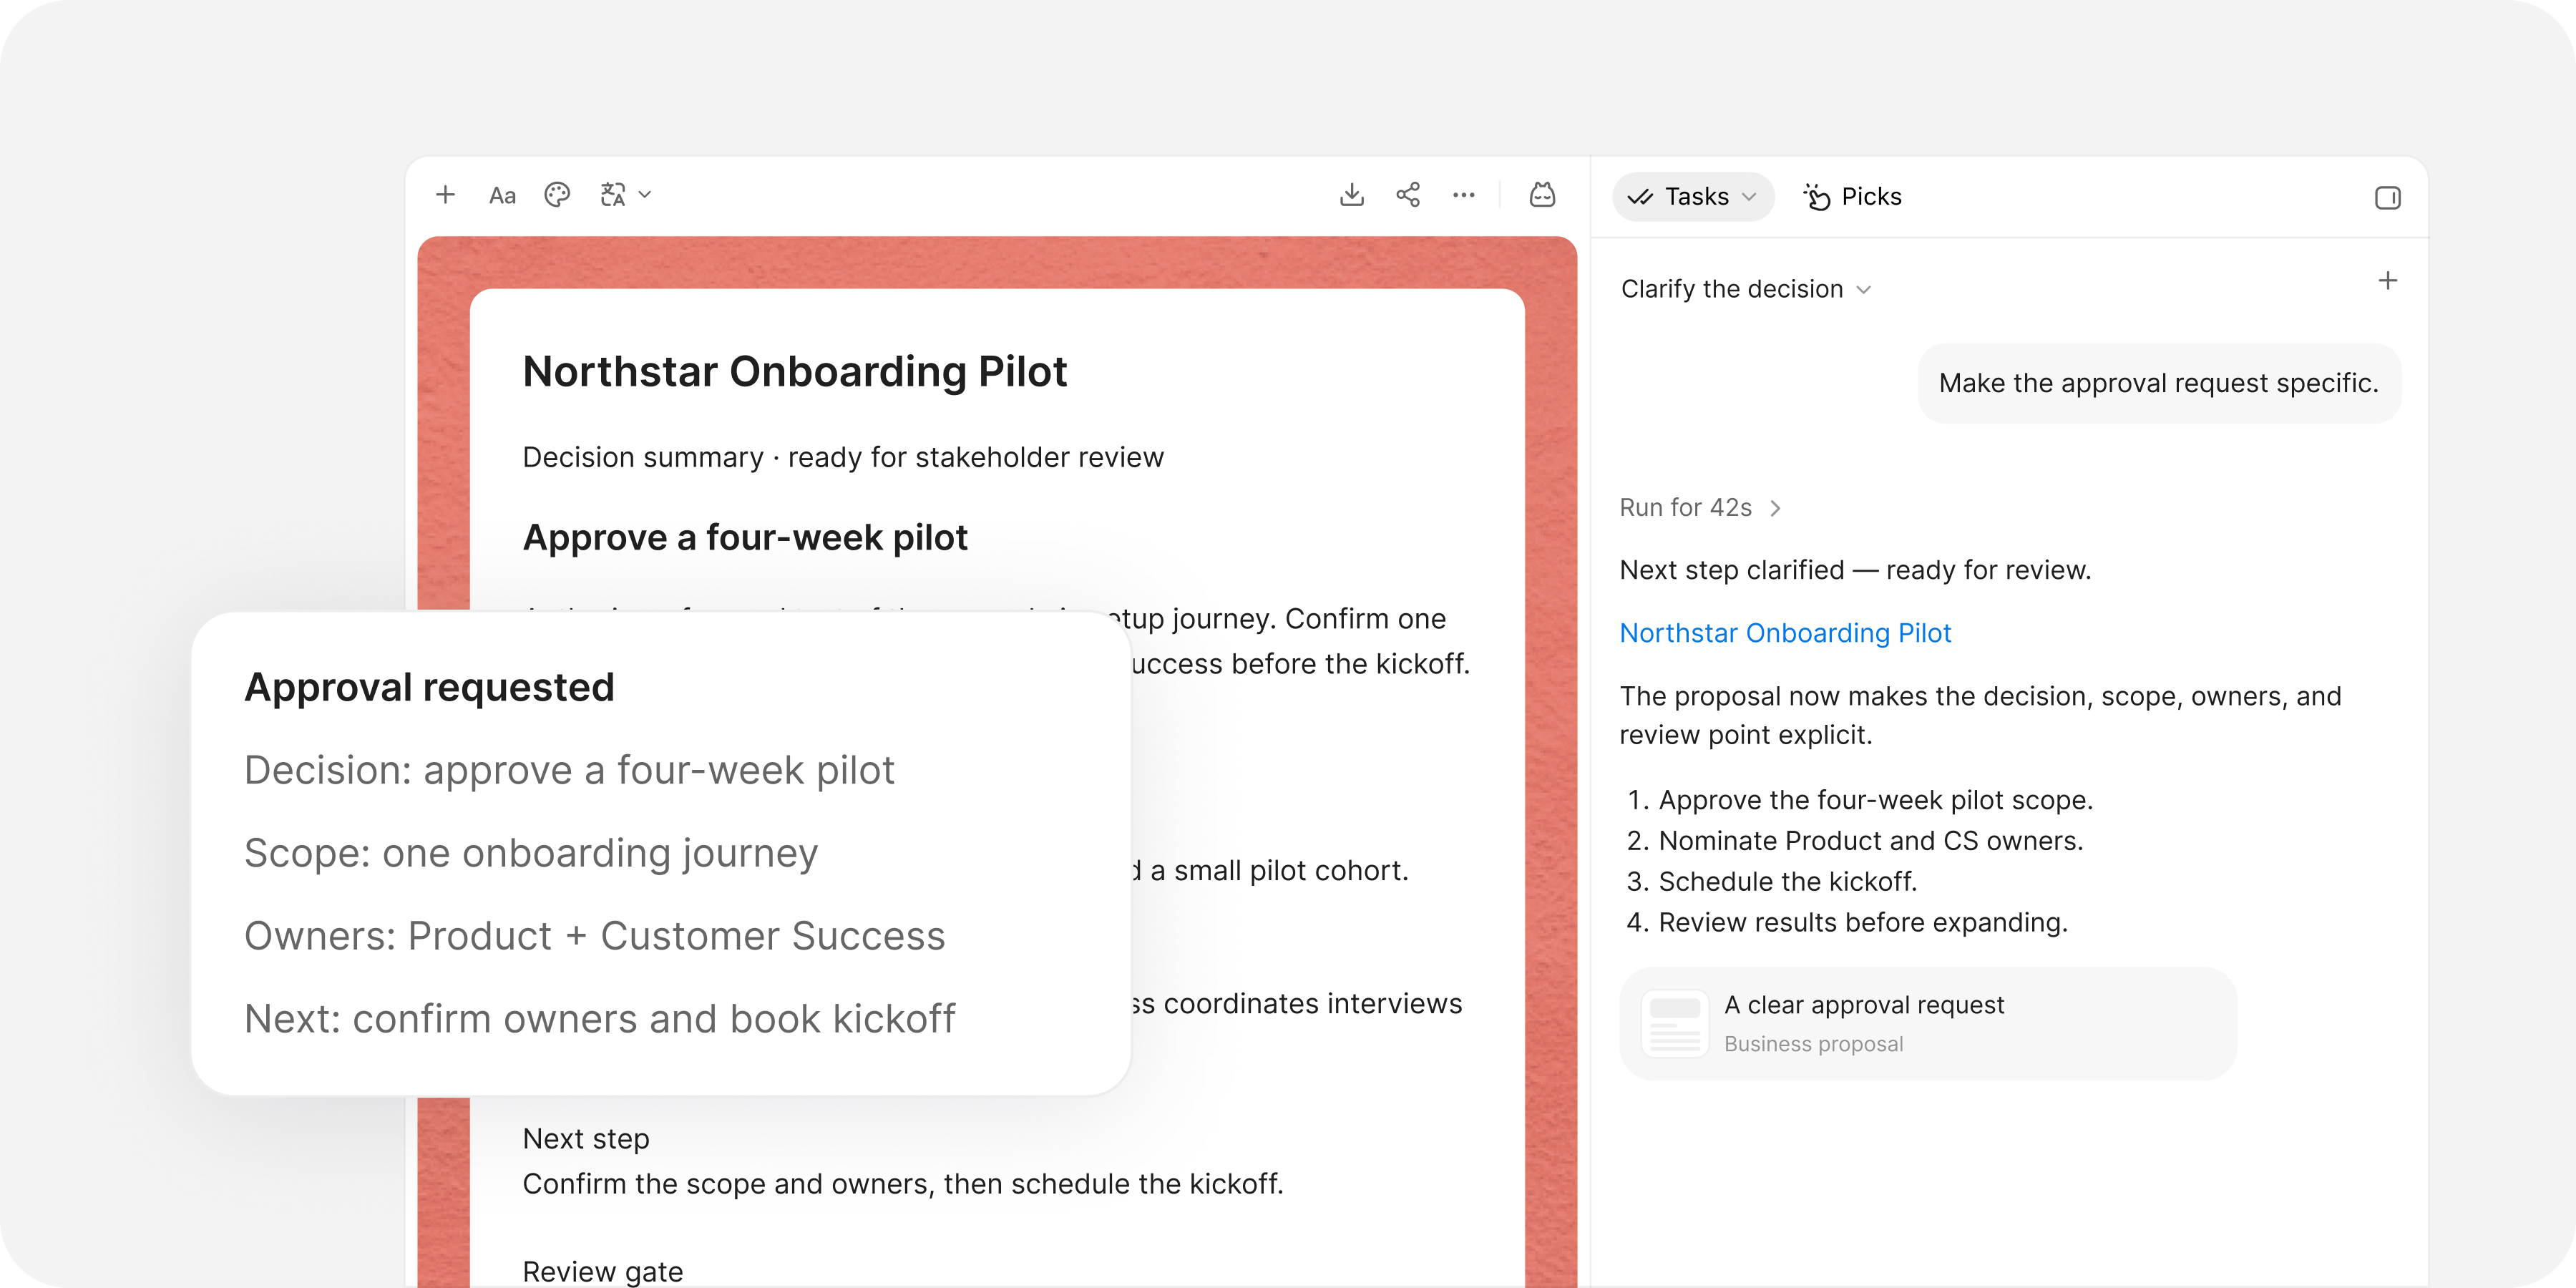This screenshot has width=2576, height=1288.
Task: Click the Business proposal card thumbnail
Action: (x=1675, y=1023)
